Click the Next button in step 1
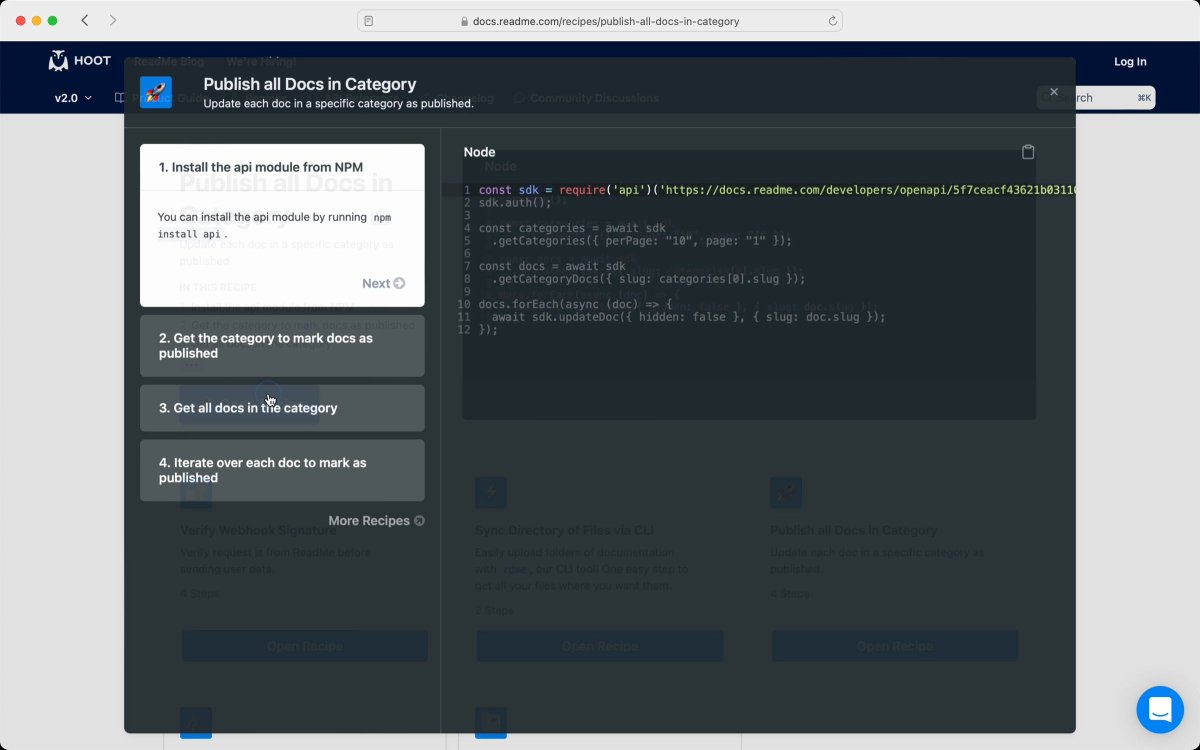1200x750 pixels. tap(383, 283)
